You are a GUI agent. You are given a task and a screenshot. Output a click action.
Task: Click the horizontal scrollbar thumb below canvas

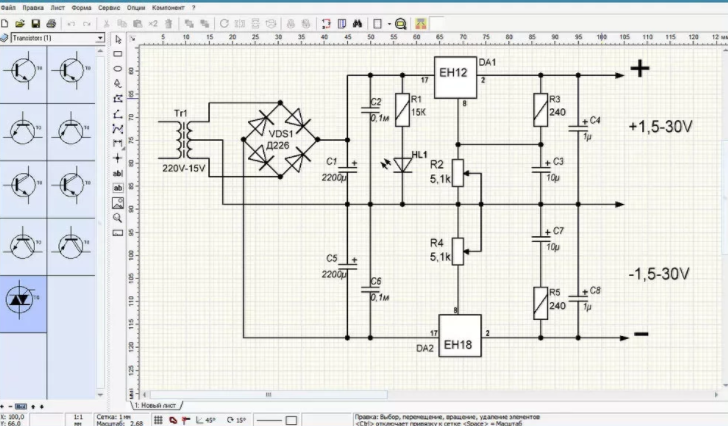click(x=267, y=394)
